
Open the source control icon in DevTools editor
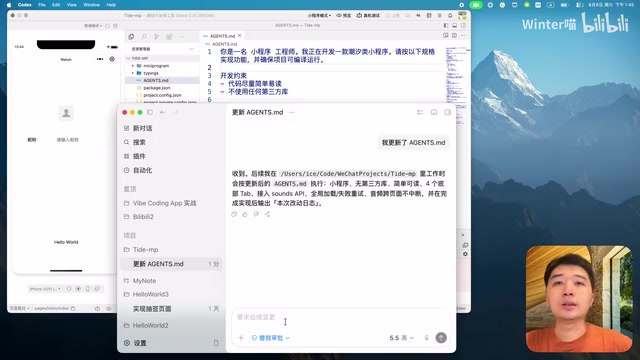coord(156,37)
